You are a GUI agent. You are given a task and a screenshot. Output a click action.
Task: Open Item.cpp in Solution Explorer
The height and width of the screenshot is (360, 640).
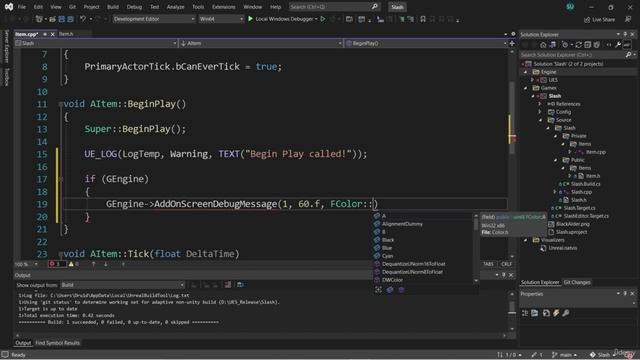tap(596, 152)
